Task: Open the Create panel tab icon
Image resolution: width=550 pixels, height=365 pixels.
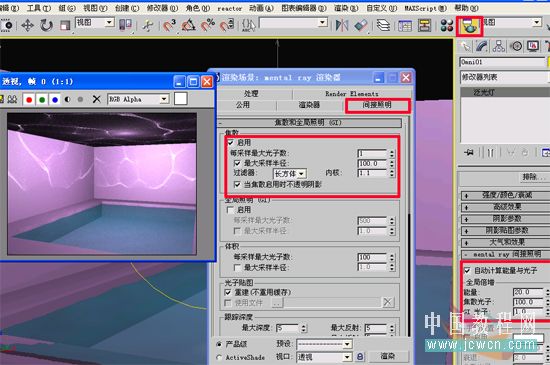Action: pyautogui.click(x=465, y=47)
